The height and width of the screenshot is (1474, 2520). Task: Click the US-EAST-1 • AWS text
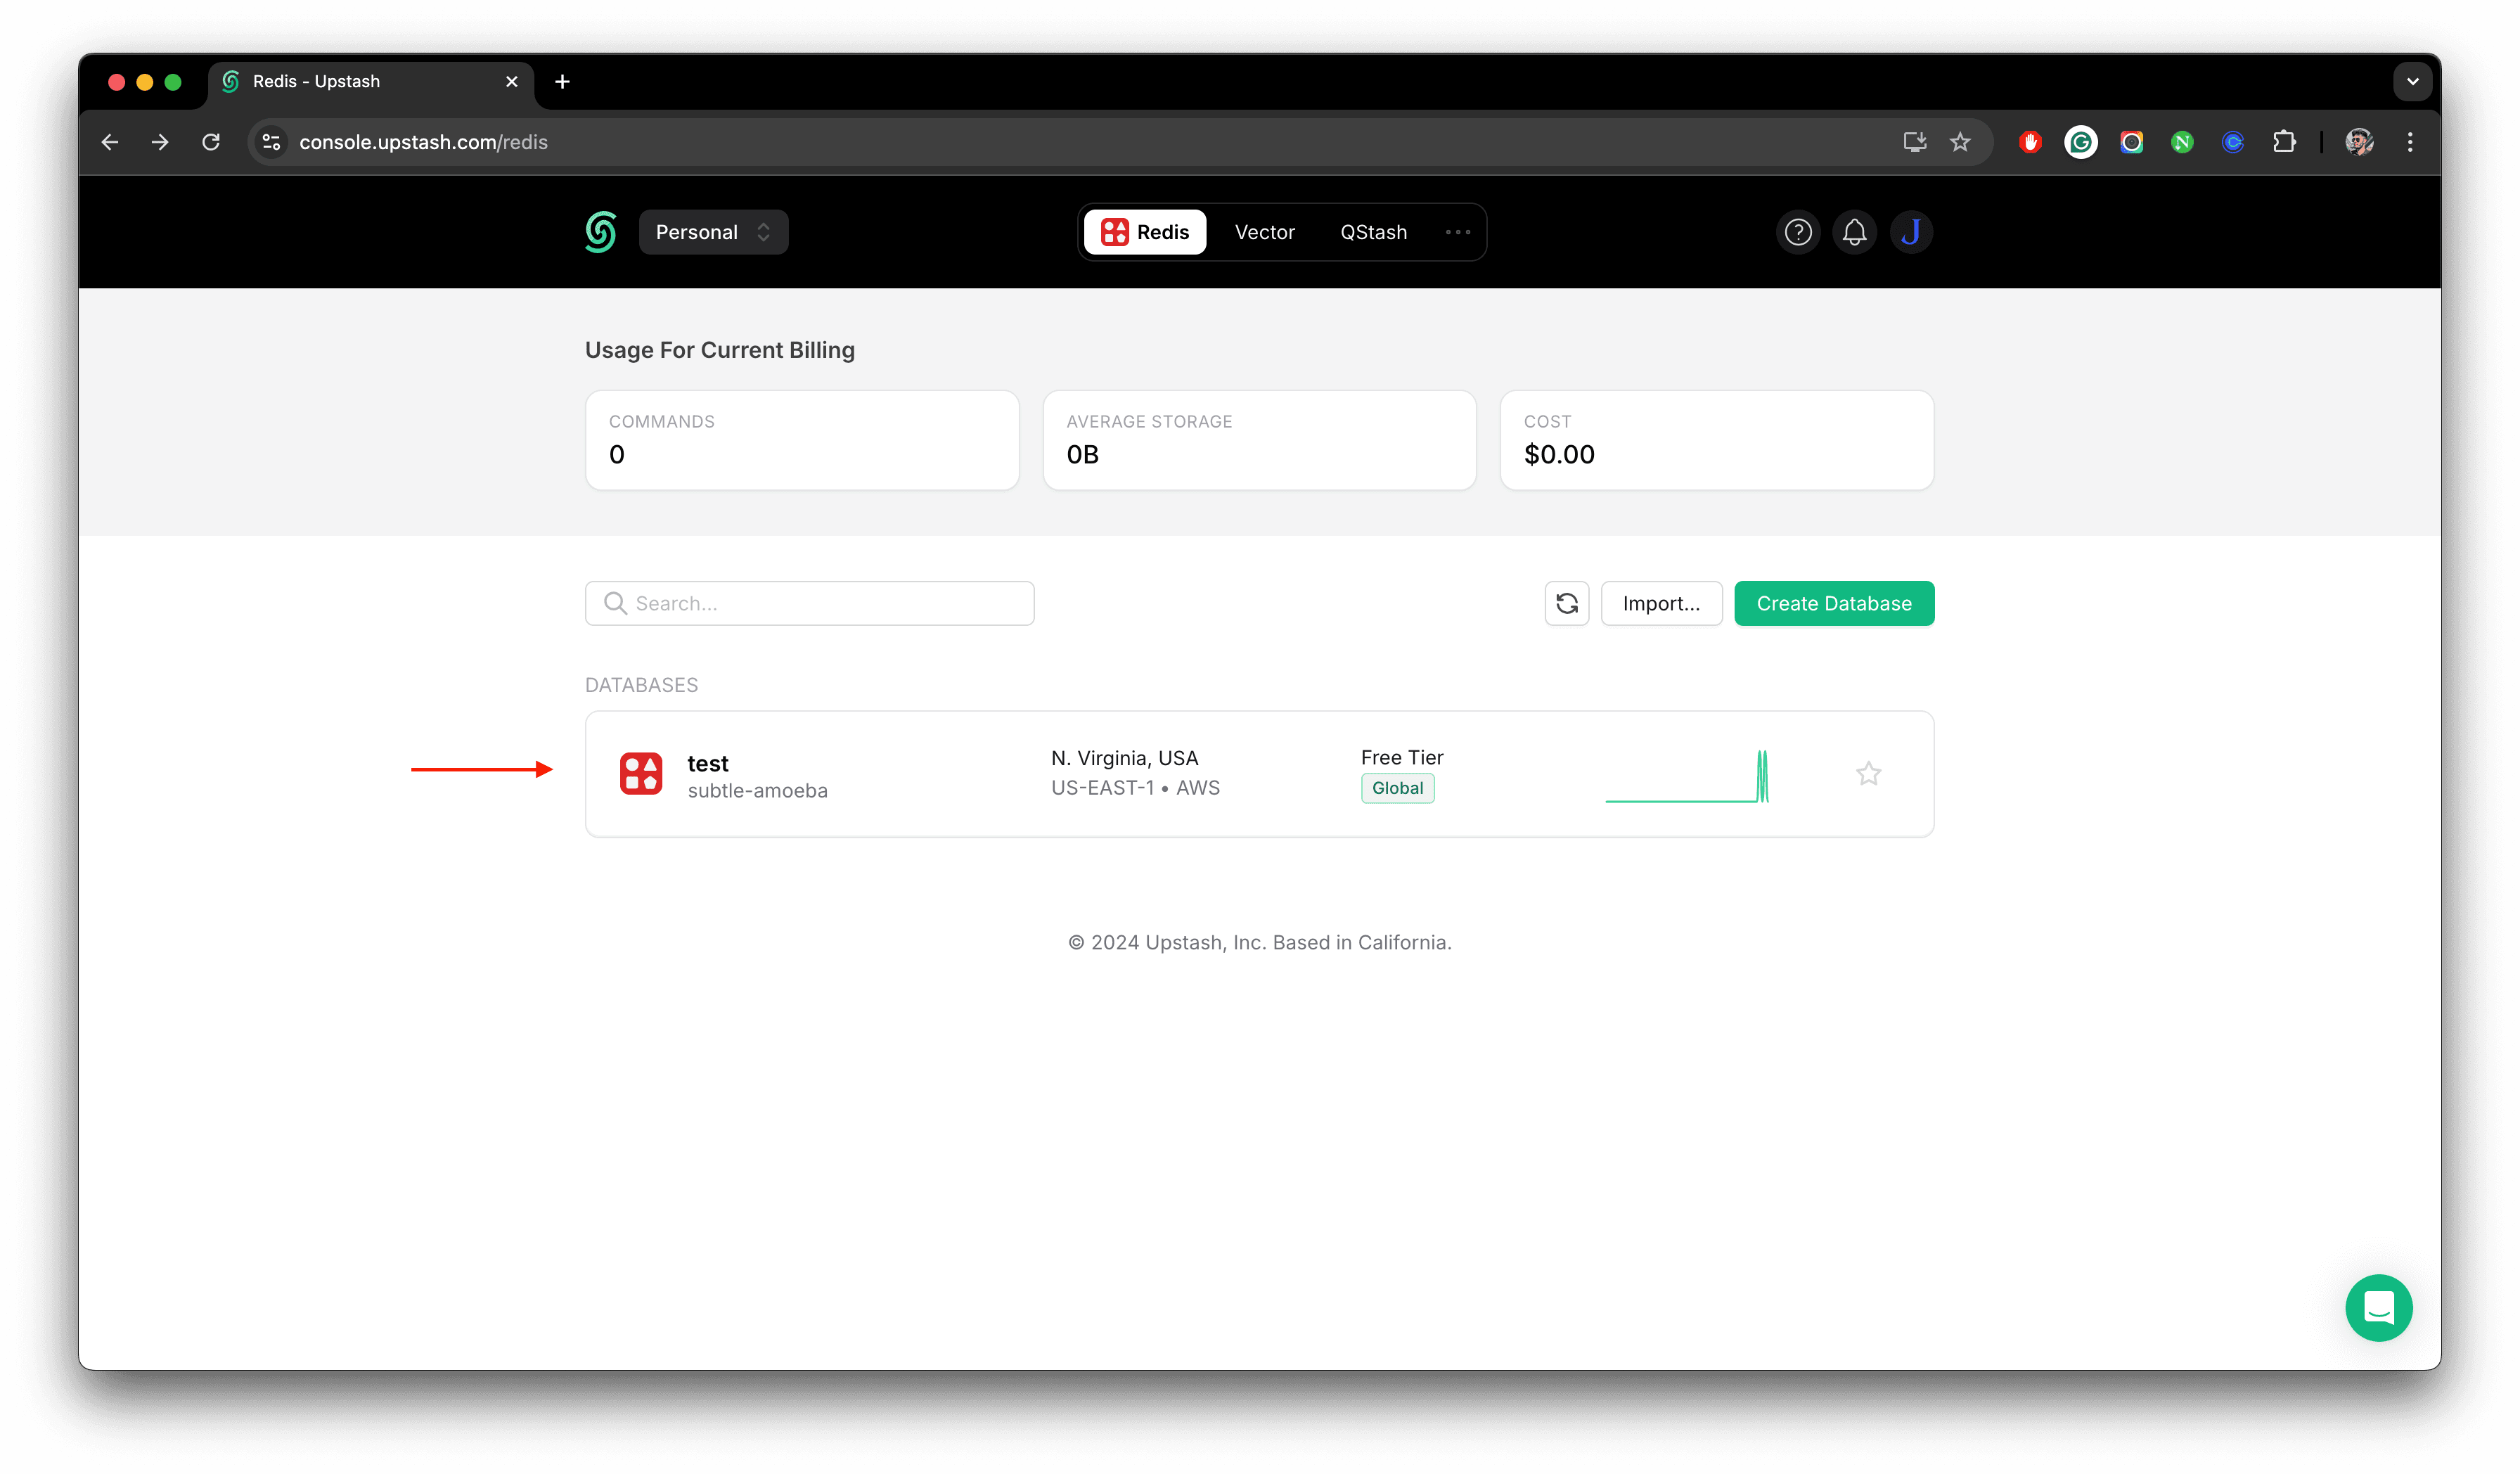click(1135, 788)
